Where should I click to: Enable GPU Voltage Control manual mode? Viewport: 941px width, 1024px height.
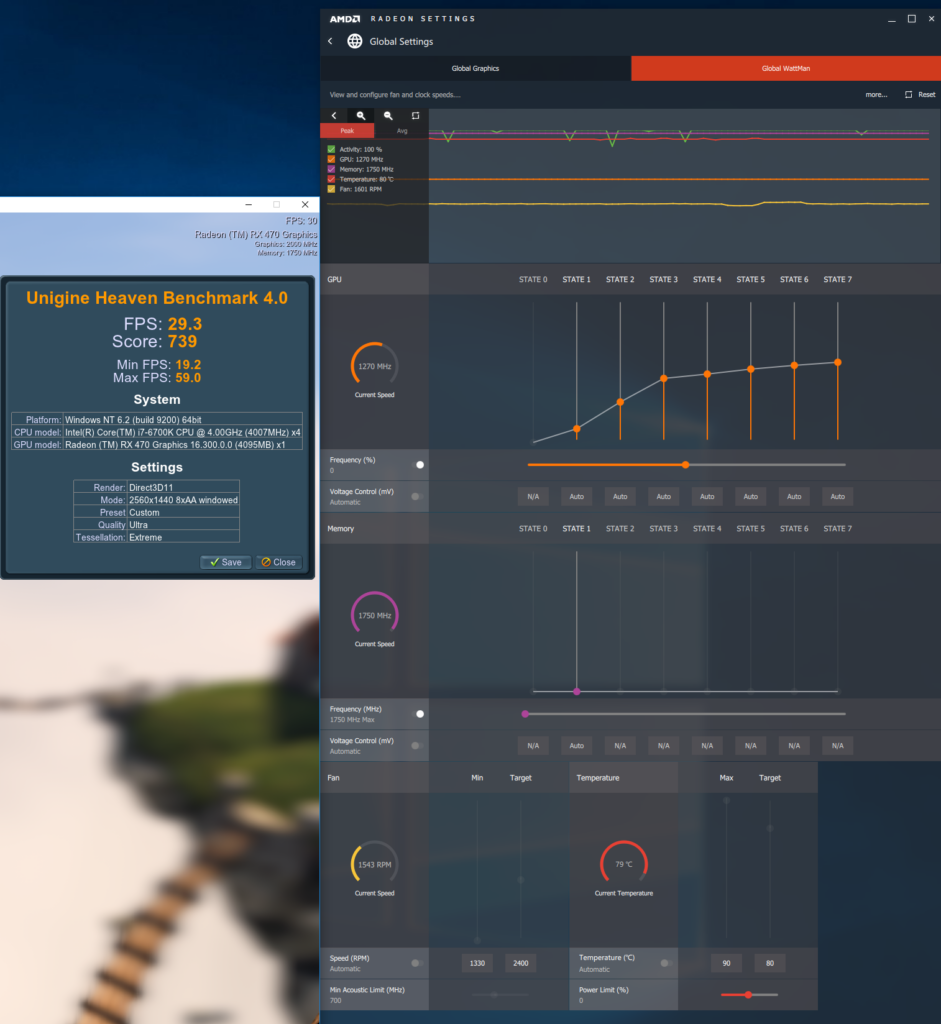click(417, 496)
